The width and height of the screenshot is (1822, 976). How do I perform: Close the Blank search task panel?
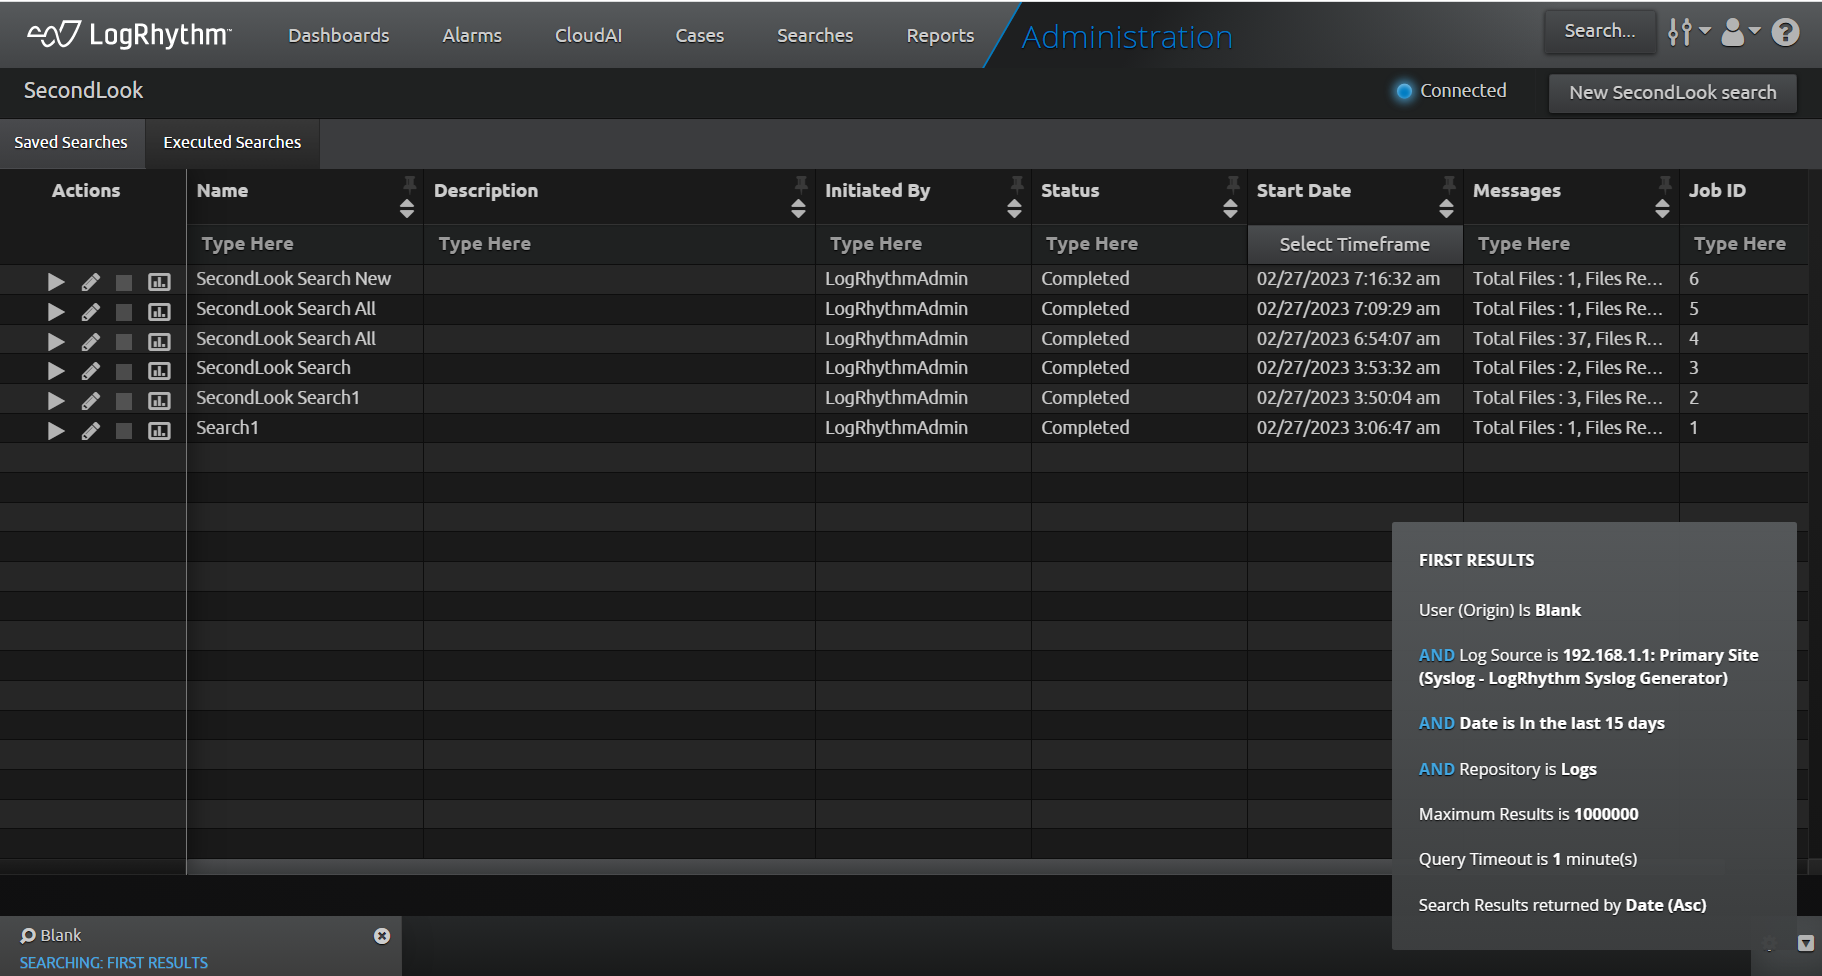[x=382, y=936]
